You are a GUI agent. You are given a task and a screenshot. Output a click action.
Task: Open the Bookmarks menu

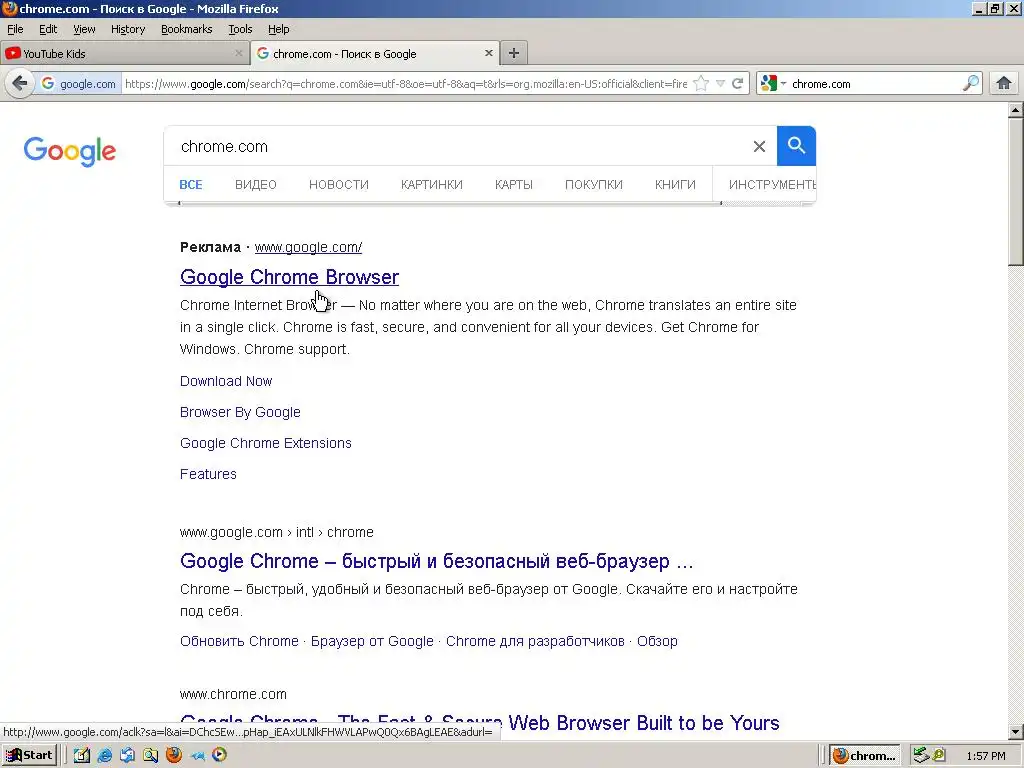click(x=187, y=29)
